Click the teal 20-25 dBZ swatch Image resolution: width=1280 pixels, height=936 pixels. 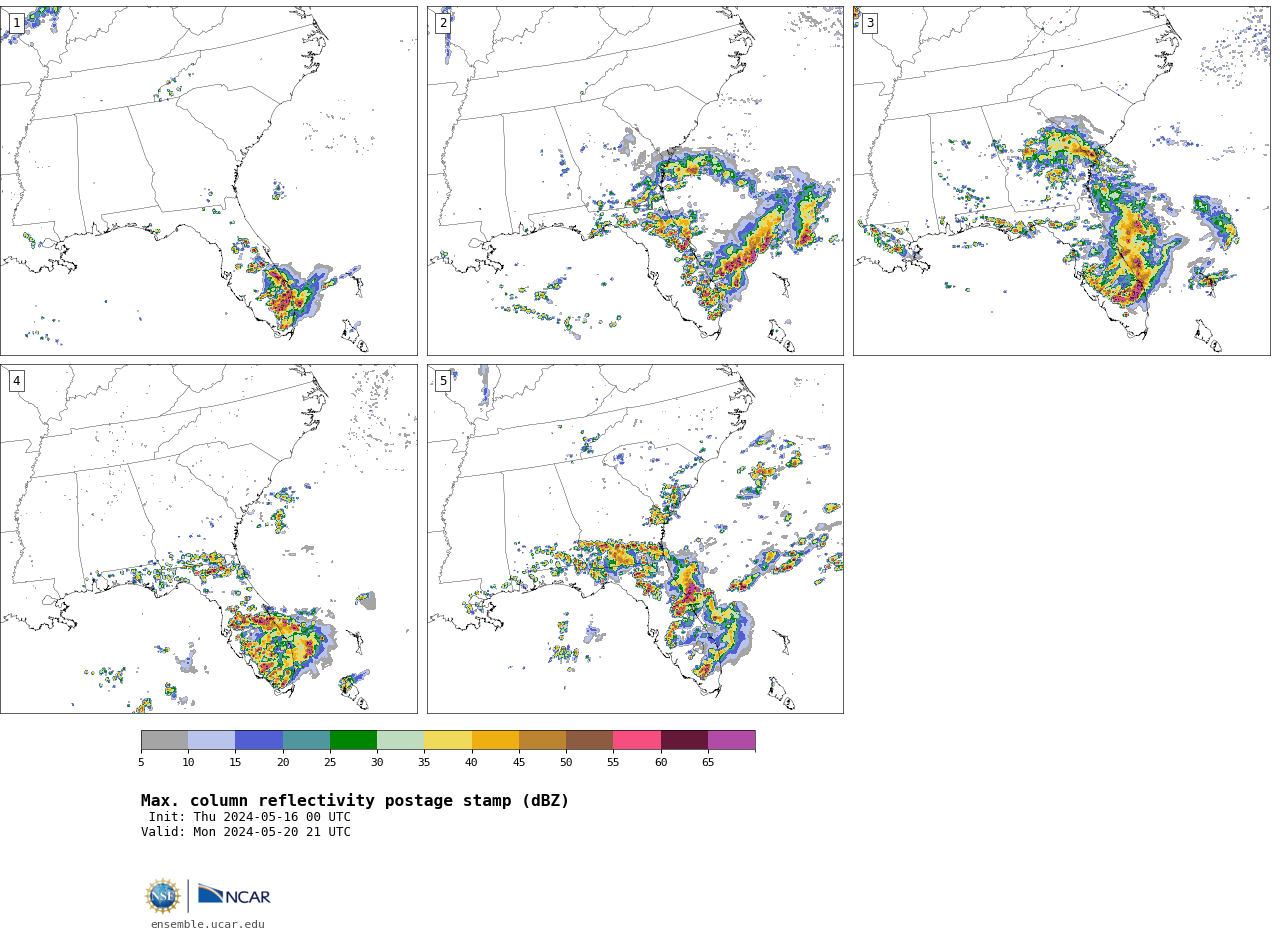click(x=306, y=740)
